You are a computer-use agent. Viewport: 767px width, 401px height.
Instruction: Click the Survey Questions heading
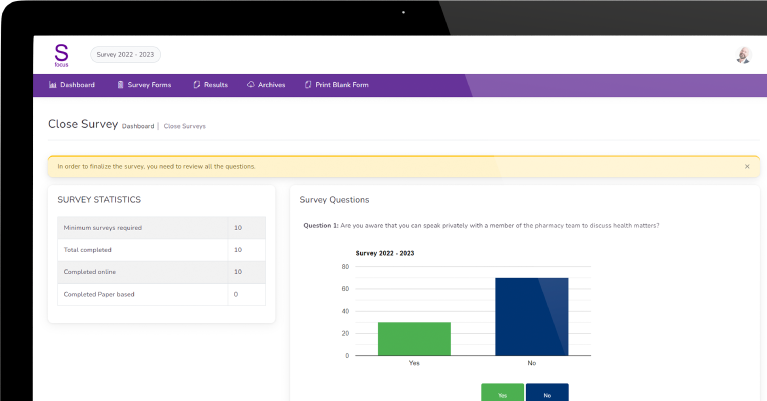coord(334,200)
